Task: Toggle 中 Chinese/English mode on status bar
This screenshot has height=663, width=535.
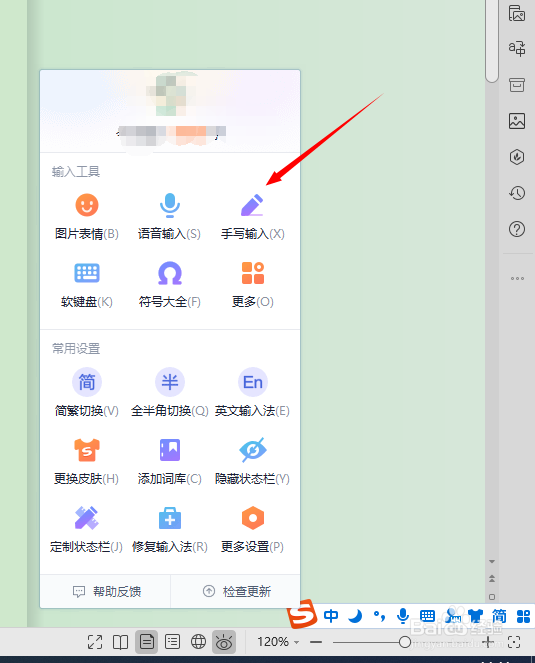Action: point(331,616)
